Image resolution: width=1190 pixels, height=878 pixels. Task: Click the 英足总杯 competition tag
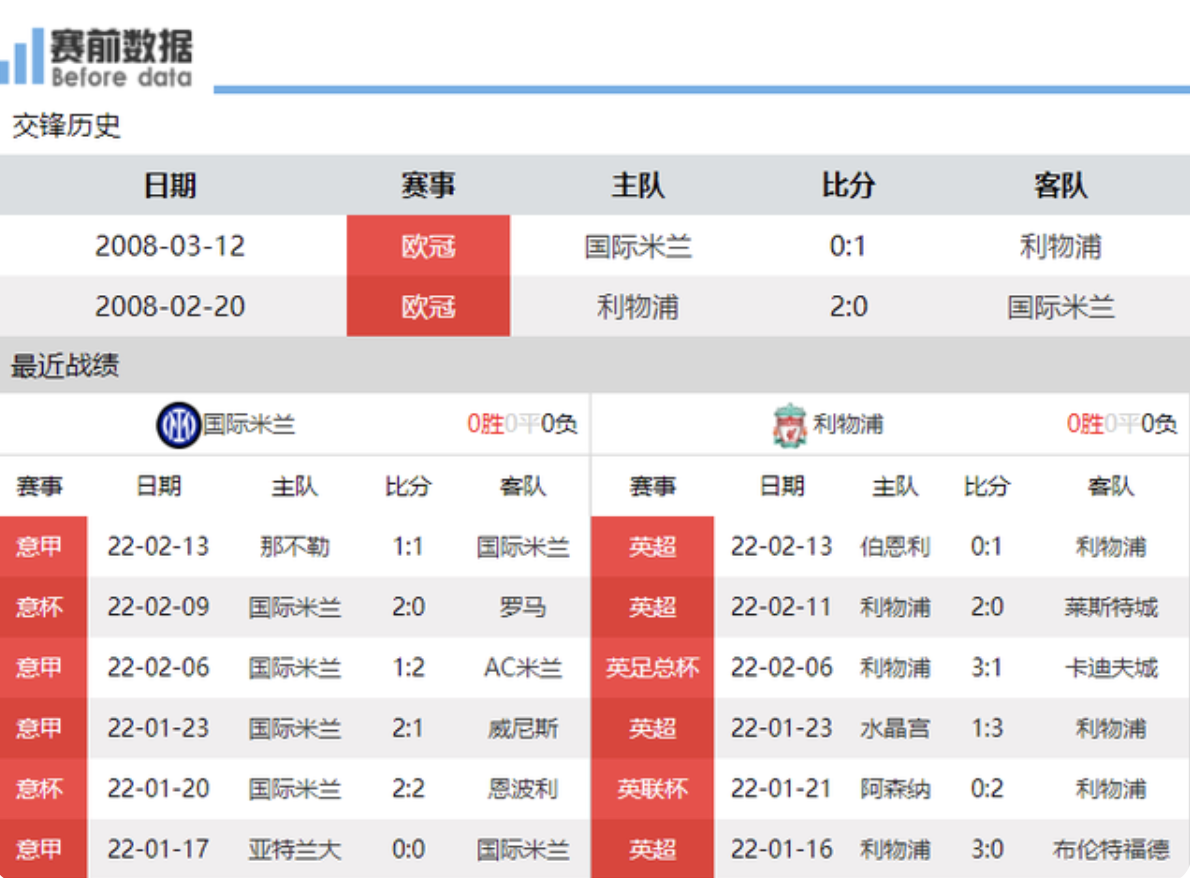tap(652, 668)
